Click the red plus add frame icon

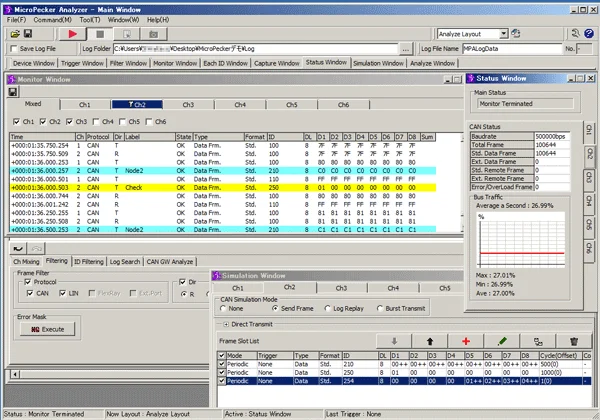[465, 342]
